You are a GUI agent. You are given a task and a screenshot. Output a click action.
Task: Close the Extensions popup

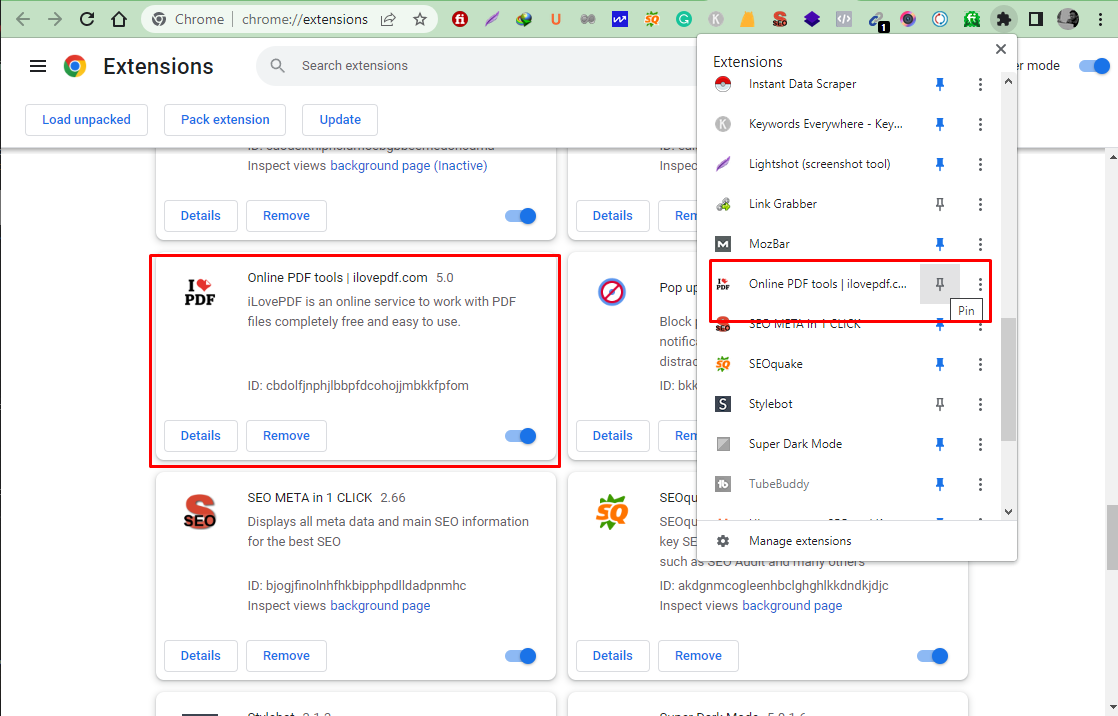[x=1001, y=48]
